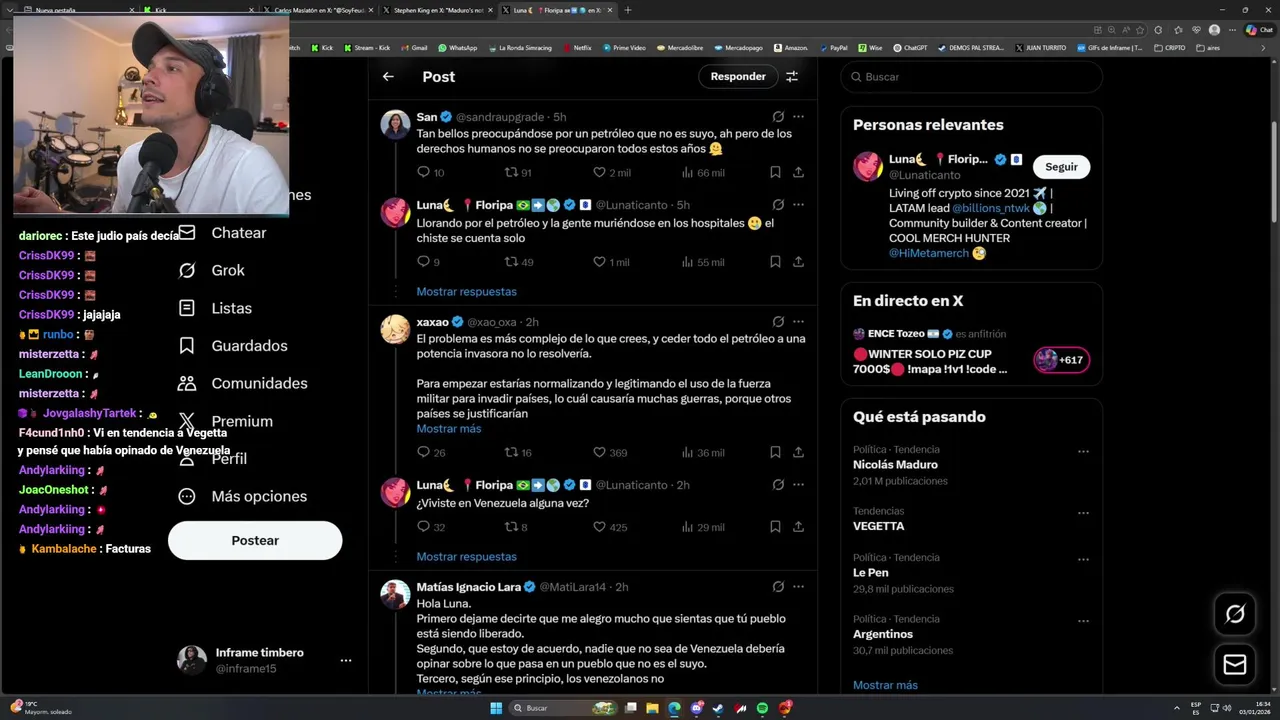Open the reply sort filter icon
The width and height of the screenshot is (1280, 720).
792,76
